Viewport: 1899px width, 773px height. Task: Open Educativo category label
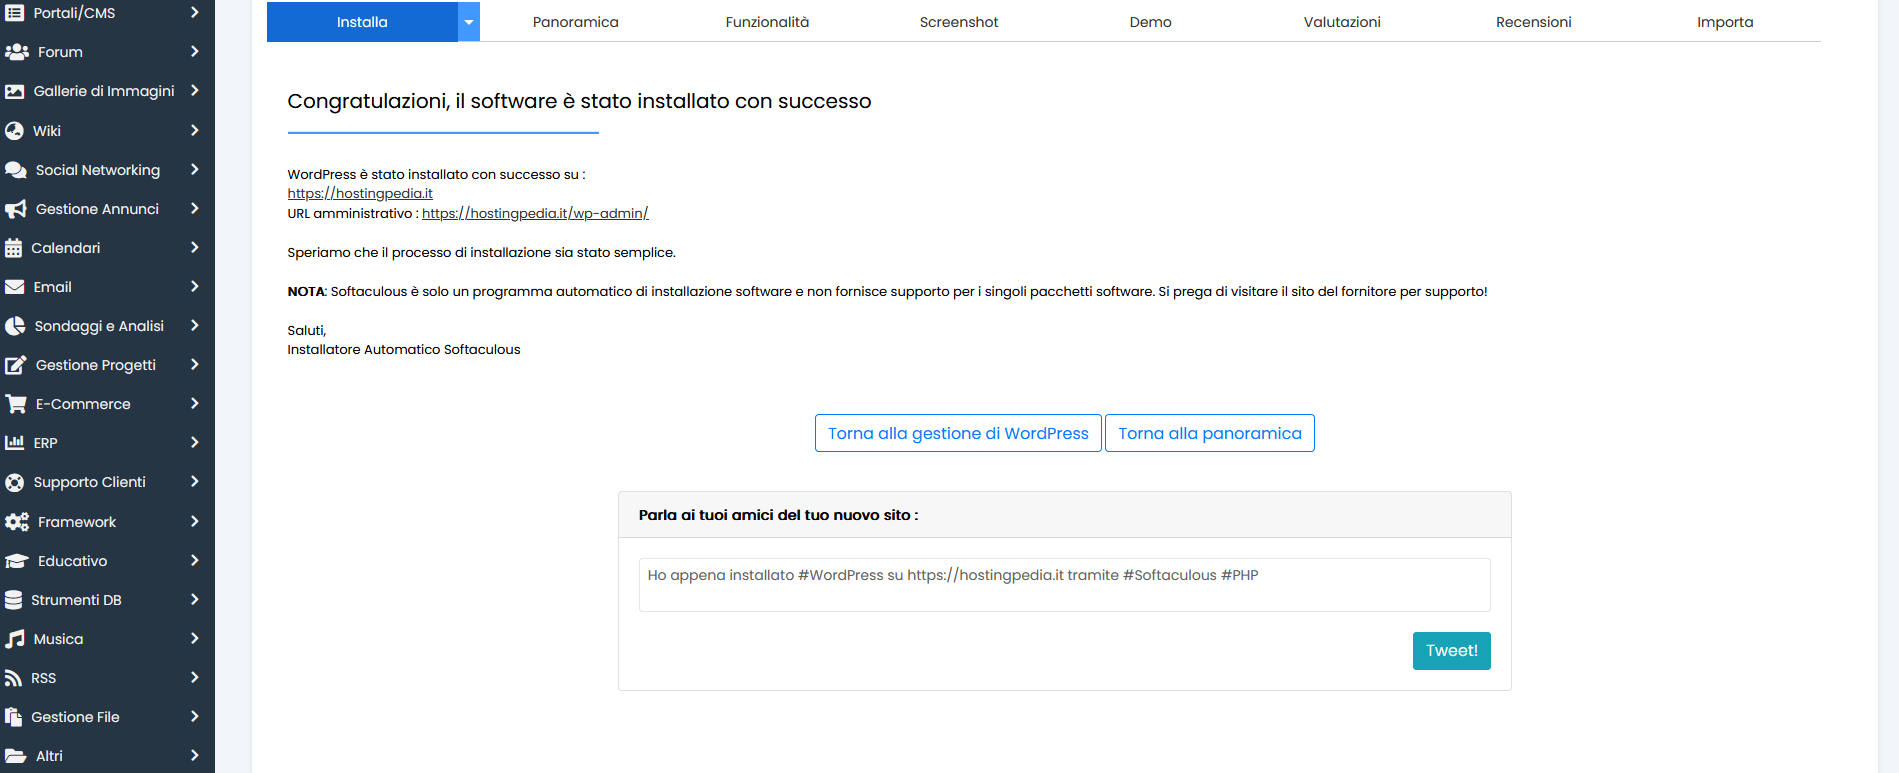[x=72, y=561]
